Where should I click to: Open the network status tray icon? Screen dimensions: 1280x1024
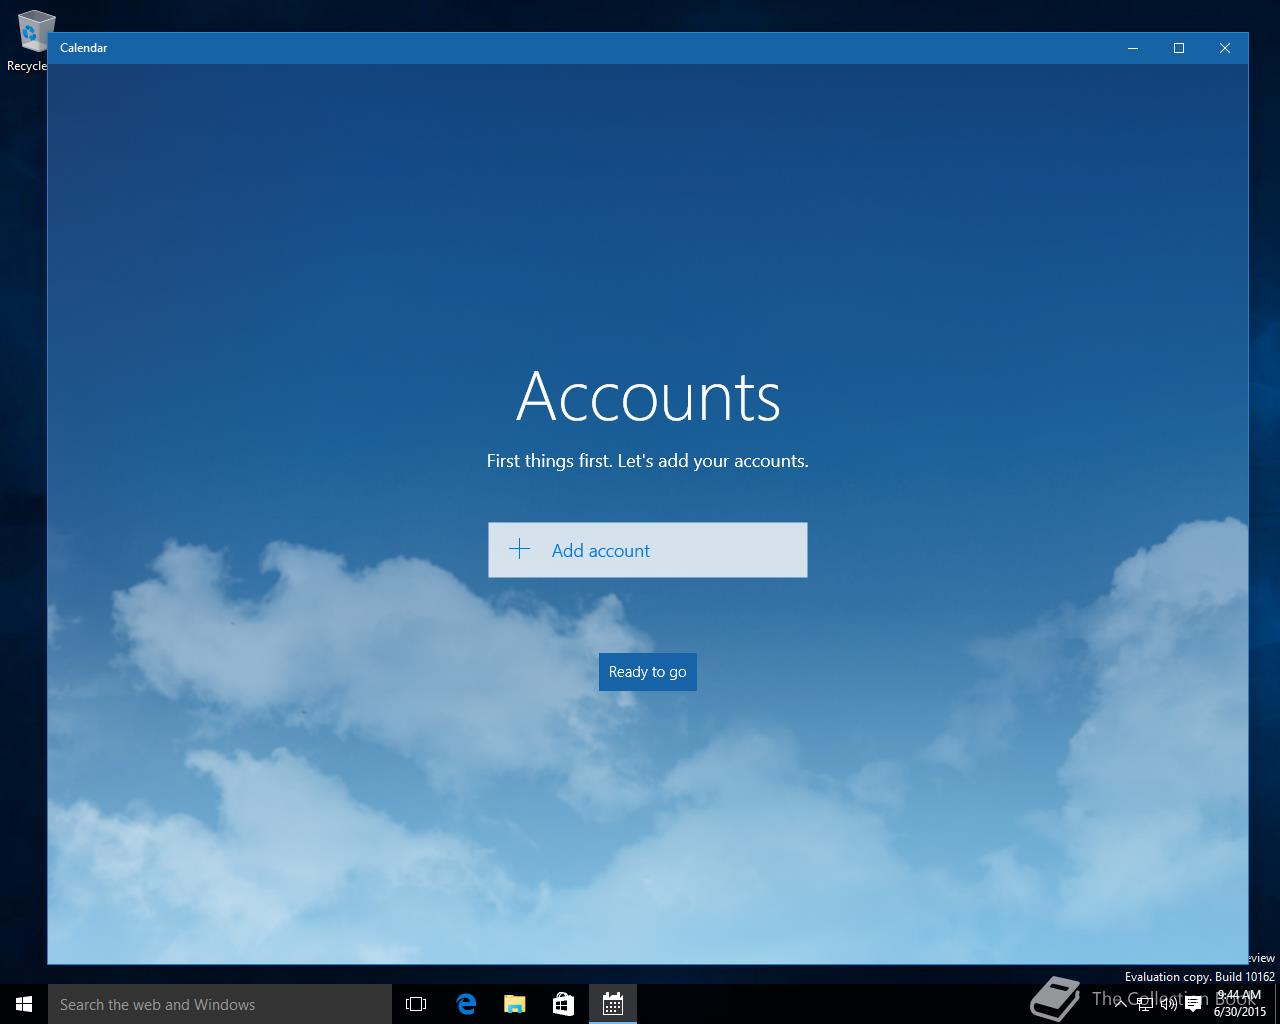pos(1144,1005)
